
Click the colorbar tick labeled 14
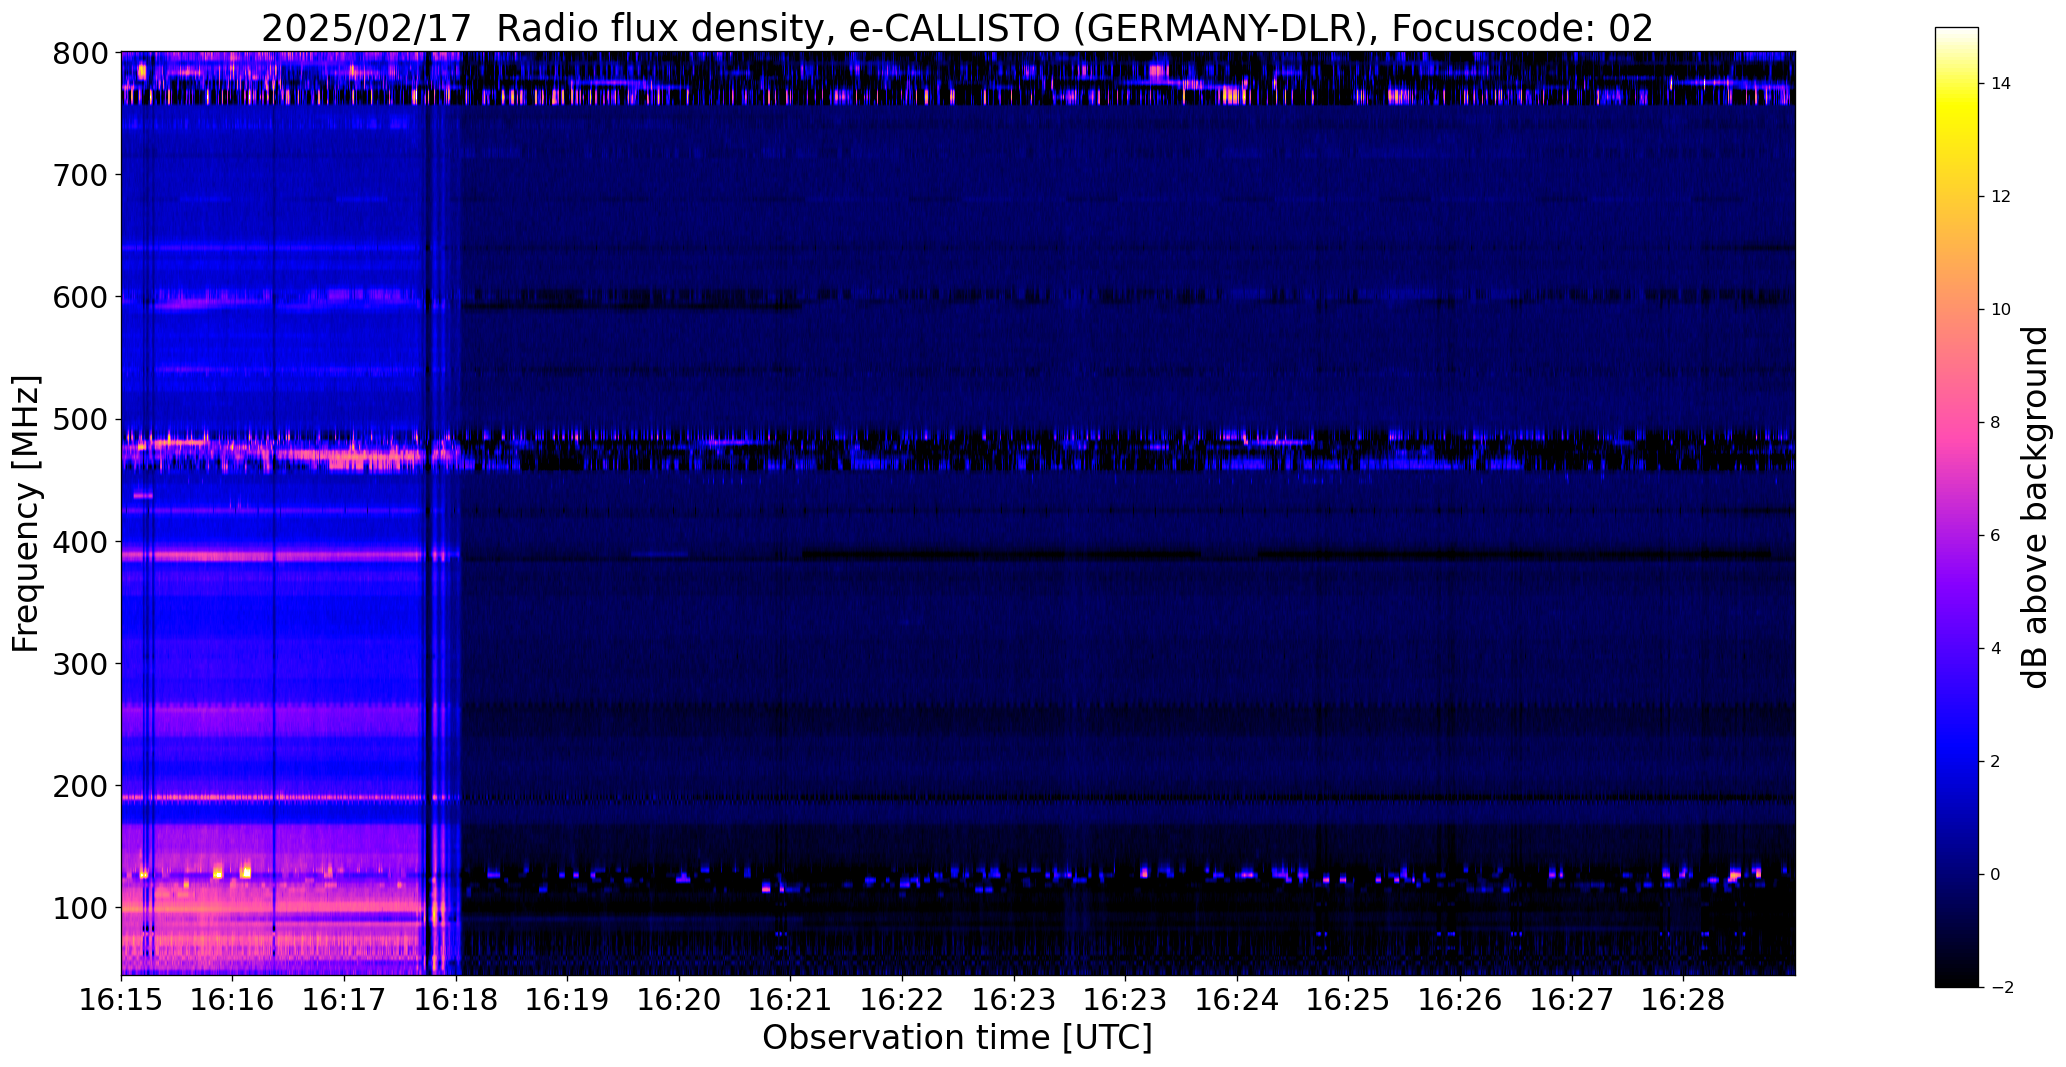(x=2001, y=84)
